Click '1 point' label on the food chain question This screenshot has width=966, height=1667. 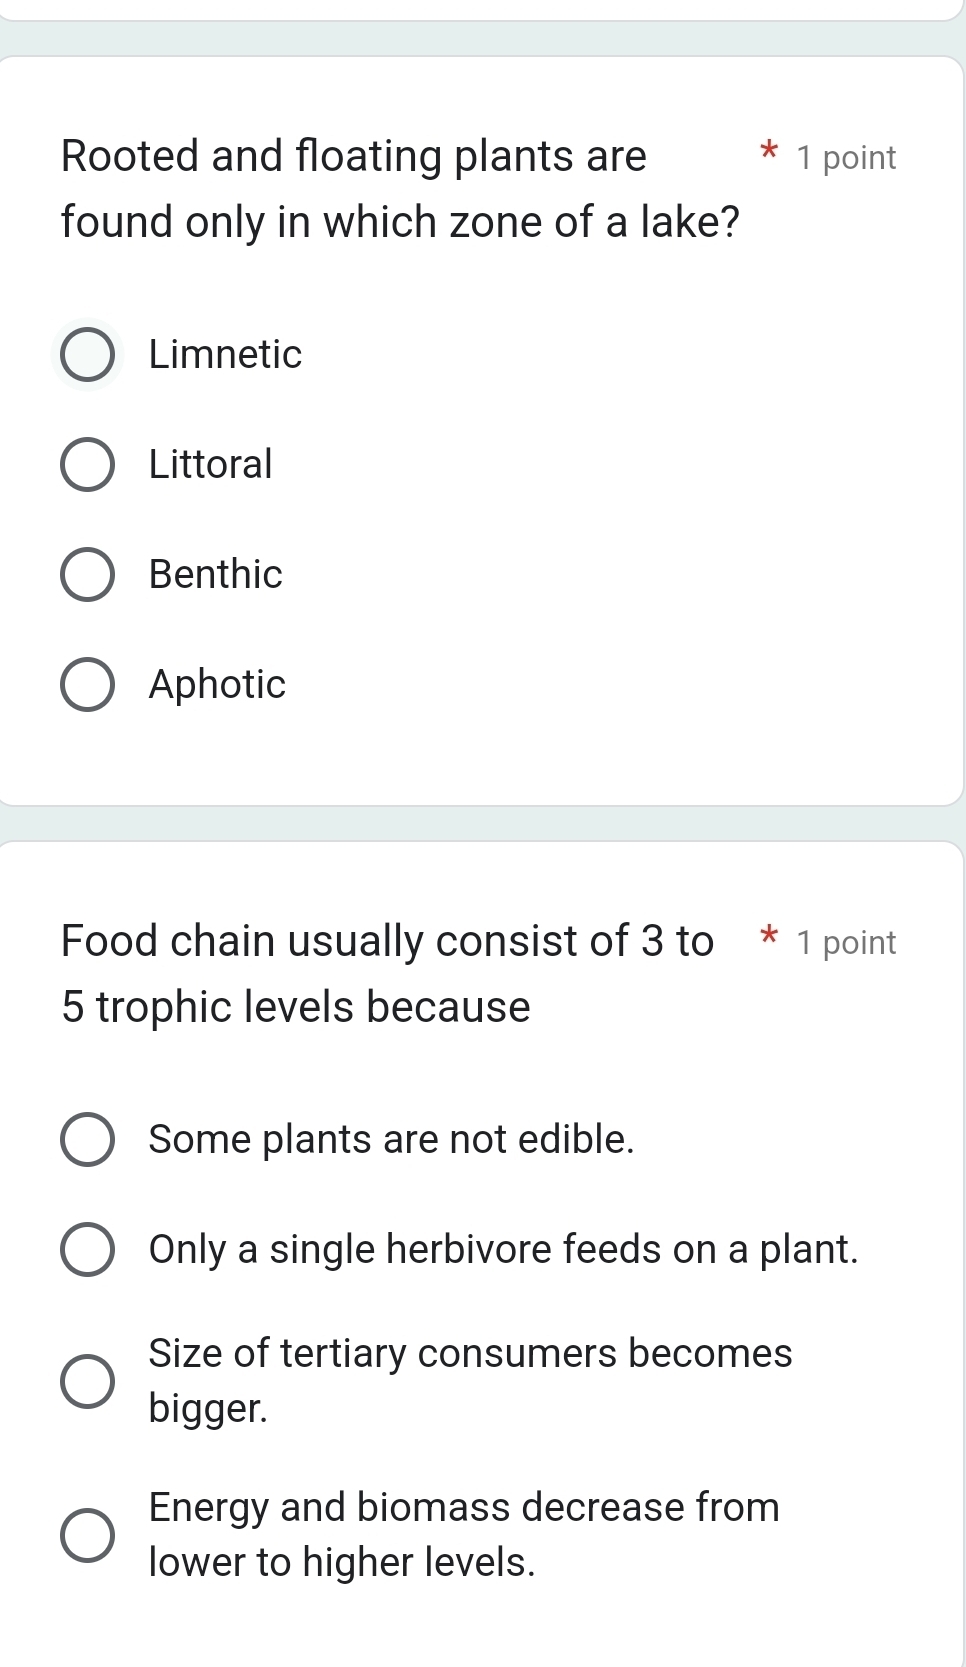(x=846, y=943)
